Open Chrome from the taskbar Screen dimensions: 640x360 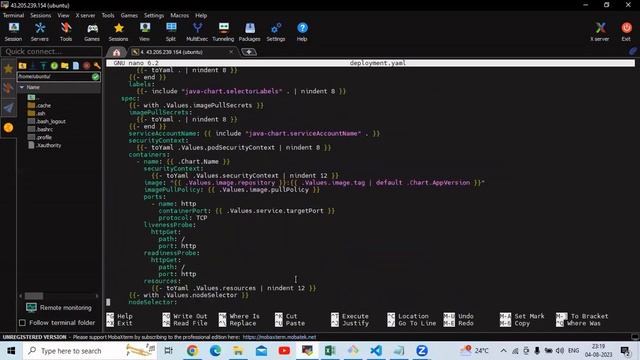[x=192, y=351]
